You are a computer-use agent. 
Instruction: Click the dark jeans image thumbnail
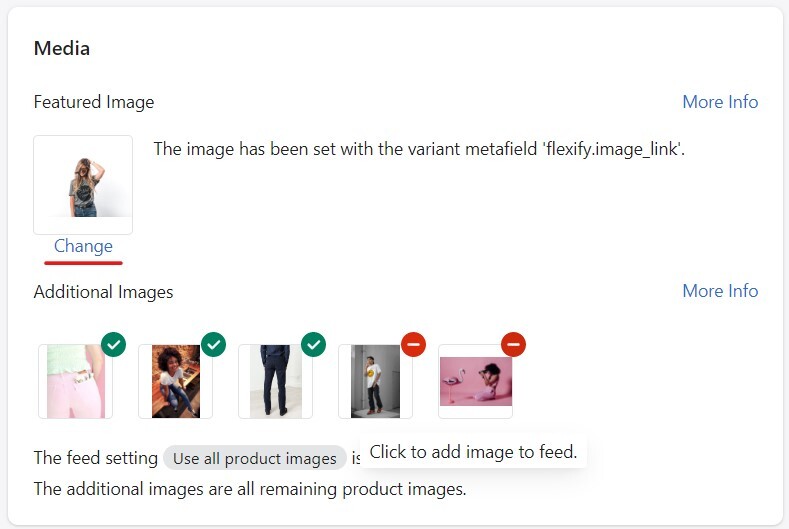click(x=275, y=382)
